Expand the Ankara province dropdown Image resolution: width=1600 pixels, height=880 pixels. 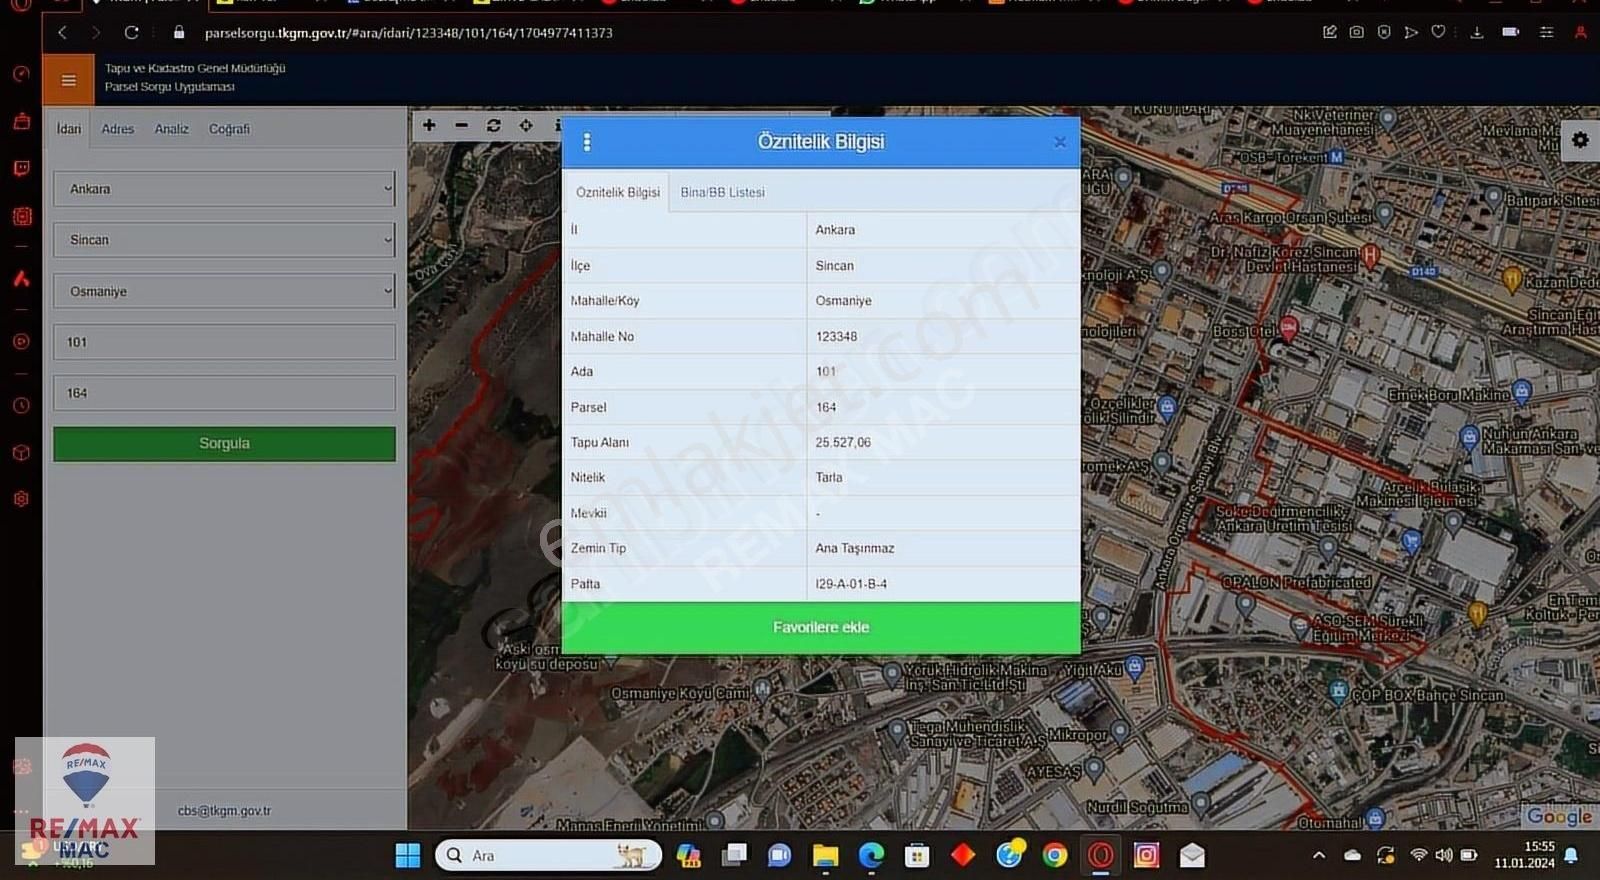224,188
